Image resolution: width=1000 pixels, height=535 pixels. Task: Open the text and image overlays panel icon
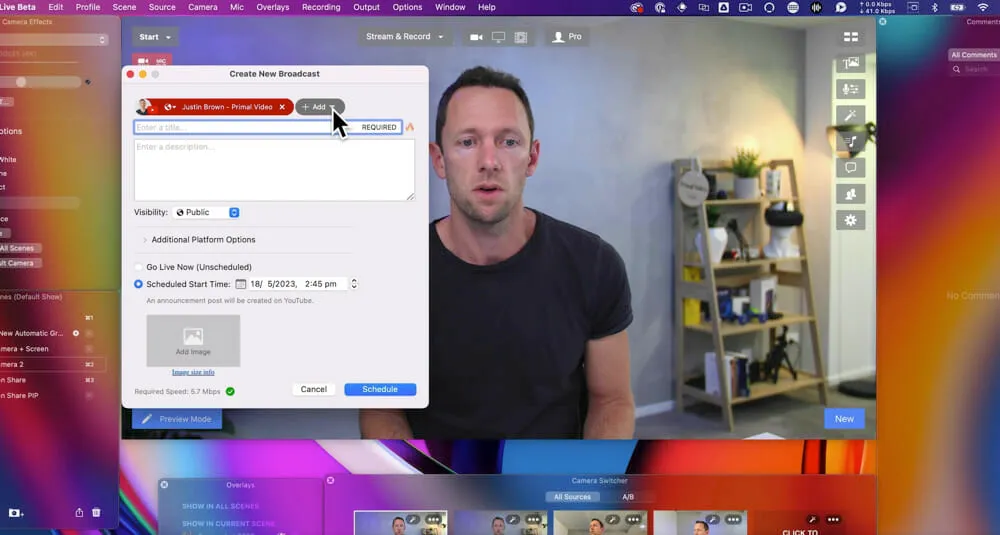point(851,63)
